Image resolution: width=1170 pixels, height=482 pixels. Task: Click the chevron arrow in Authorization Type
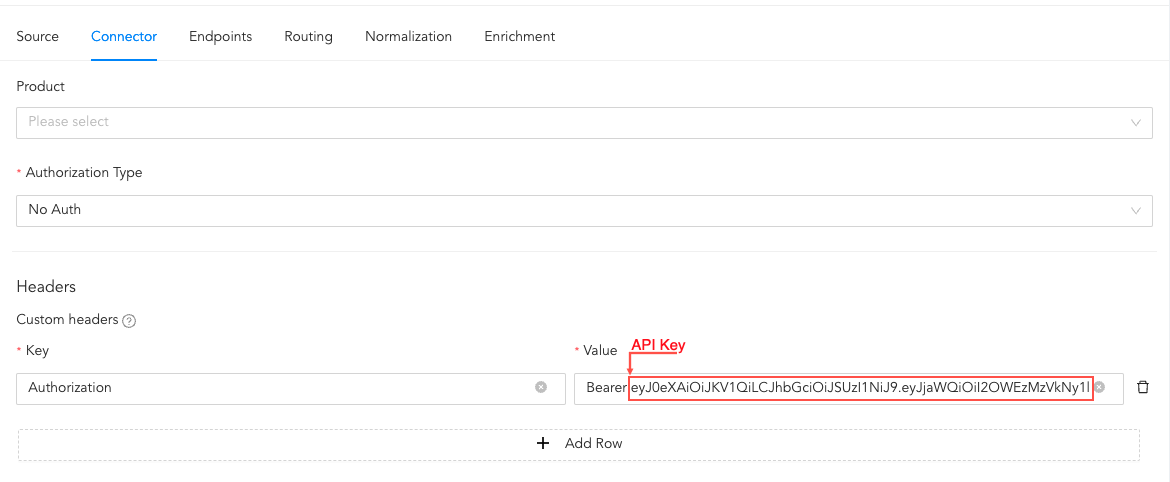click(x=1135, y=210)
